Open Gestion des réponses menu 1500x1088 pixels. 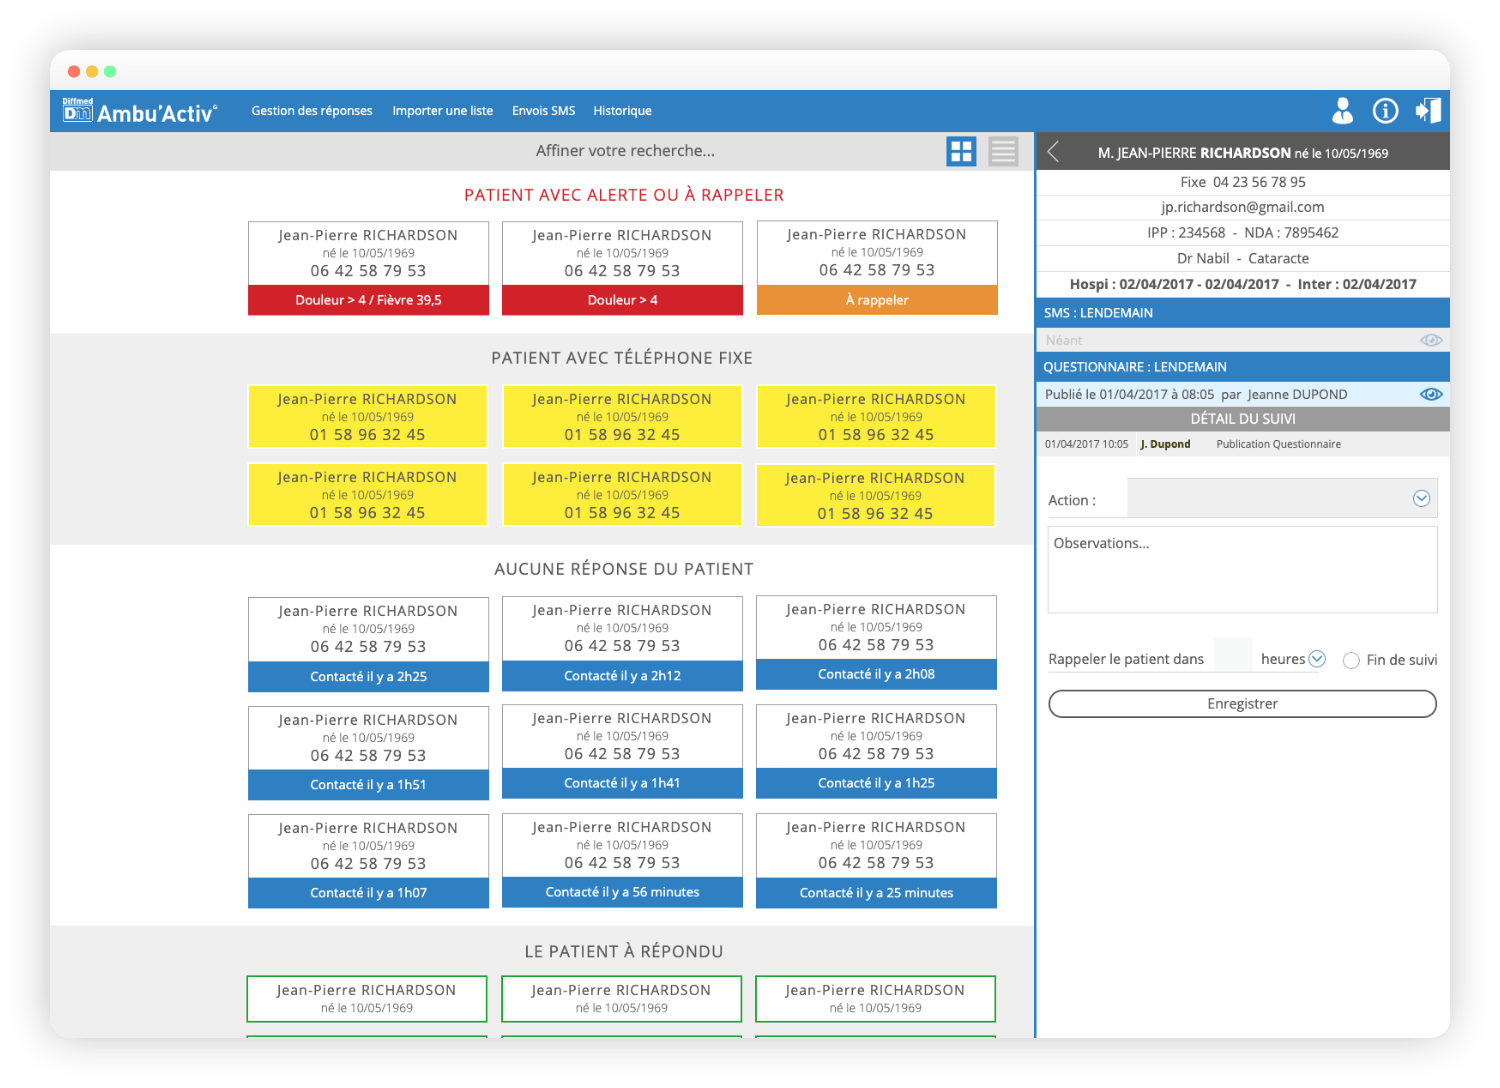click(x=312, y=111)
